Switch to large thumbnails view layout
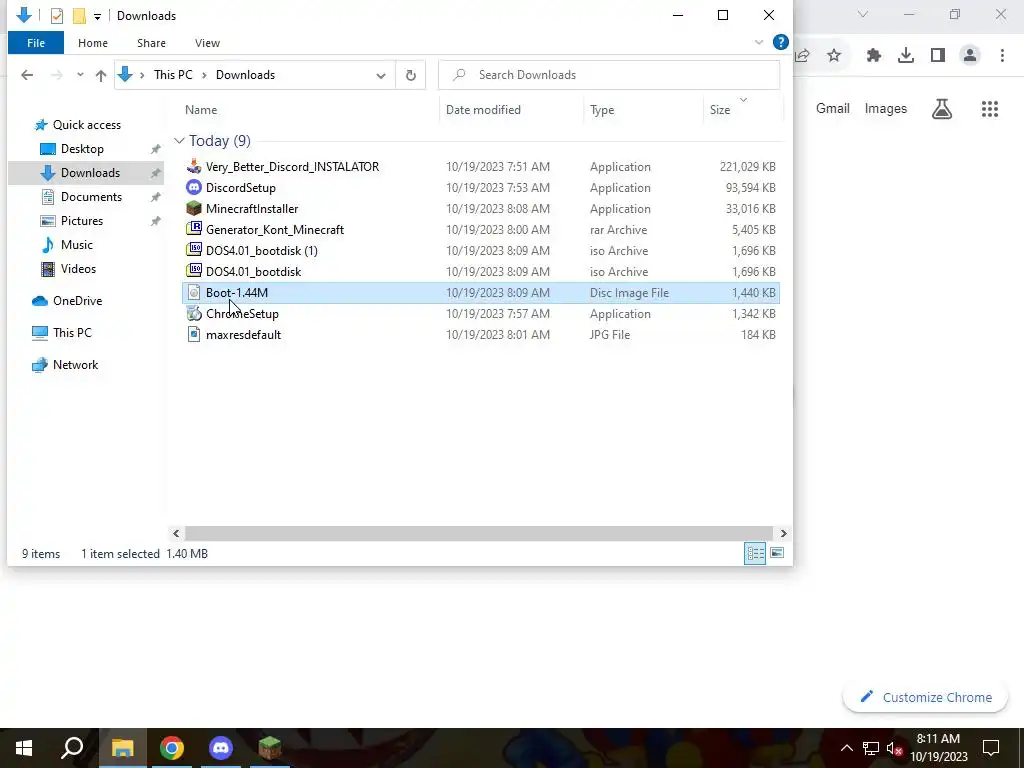The height and width of the screenshot is (768, 1024). tap(776, 553)
